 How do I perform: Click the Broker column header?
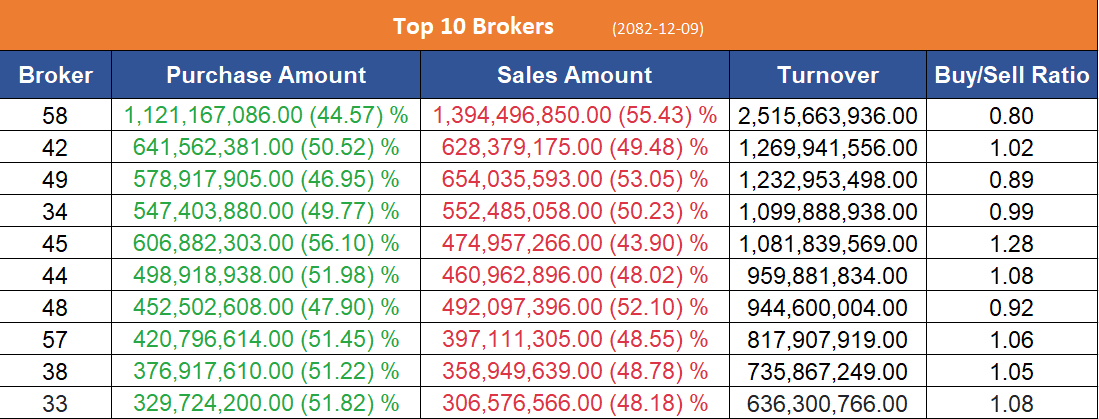[x=56, y=75]
